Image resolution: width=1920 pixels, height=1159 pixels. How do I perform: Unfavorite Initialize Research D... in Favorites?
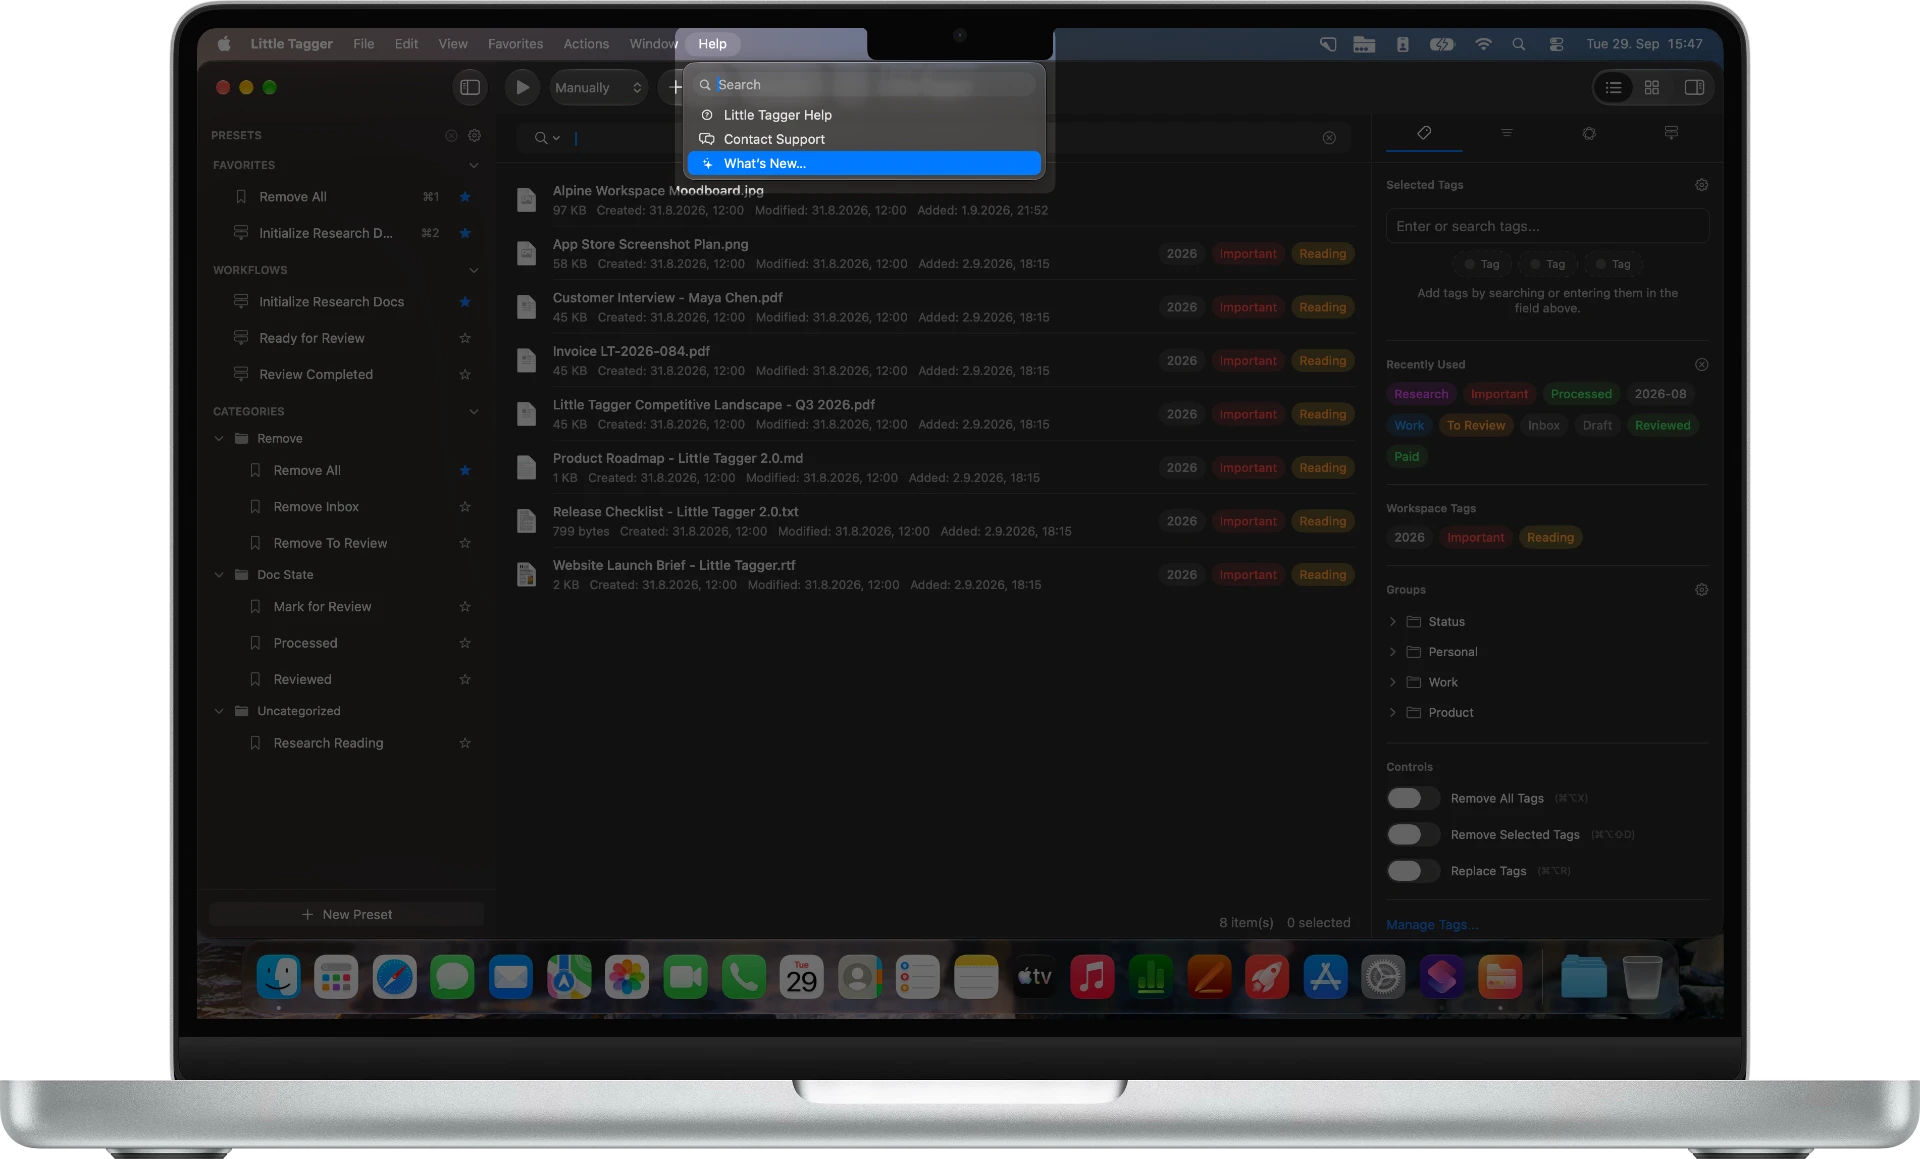[465, 233]
